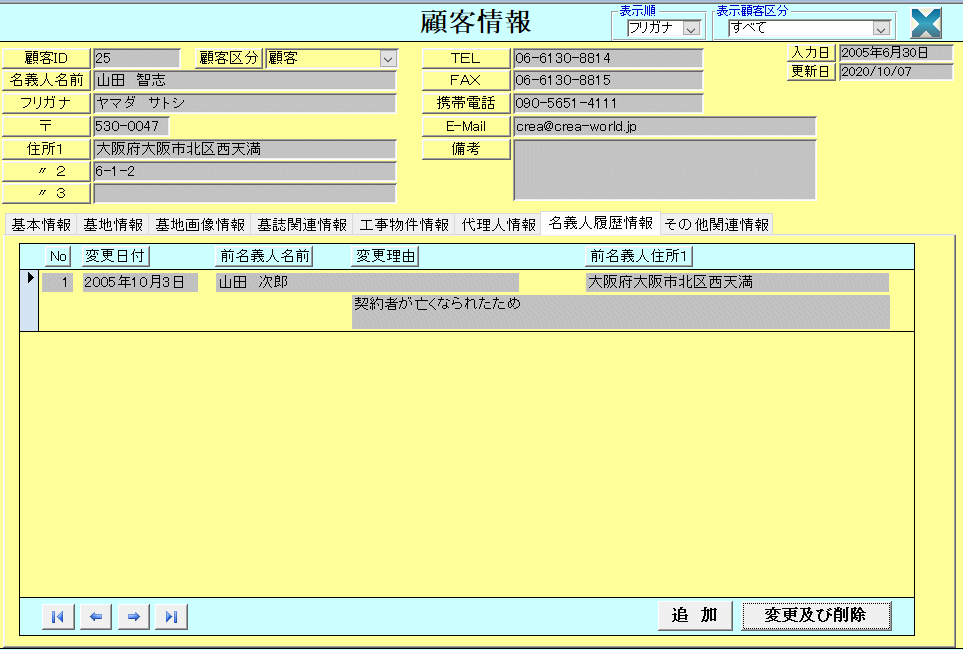Viewport: 963px width, 650px height.
Task: Click history row address 大阪府大阪市北区西天満
Action: (x=737, y=283)
